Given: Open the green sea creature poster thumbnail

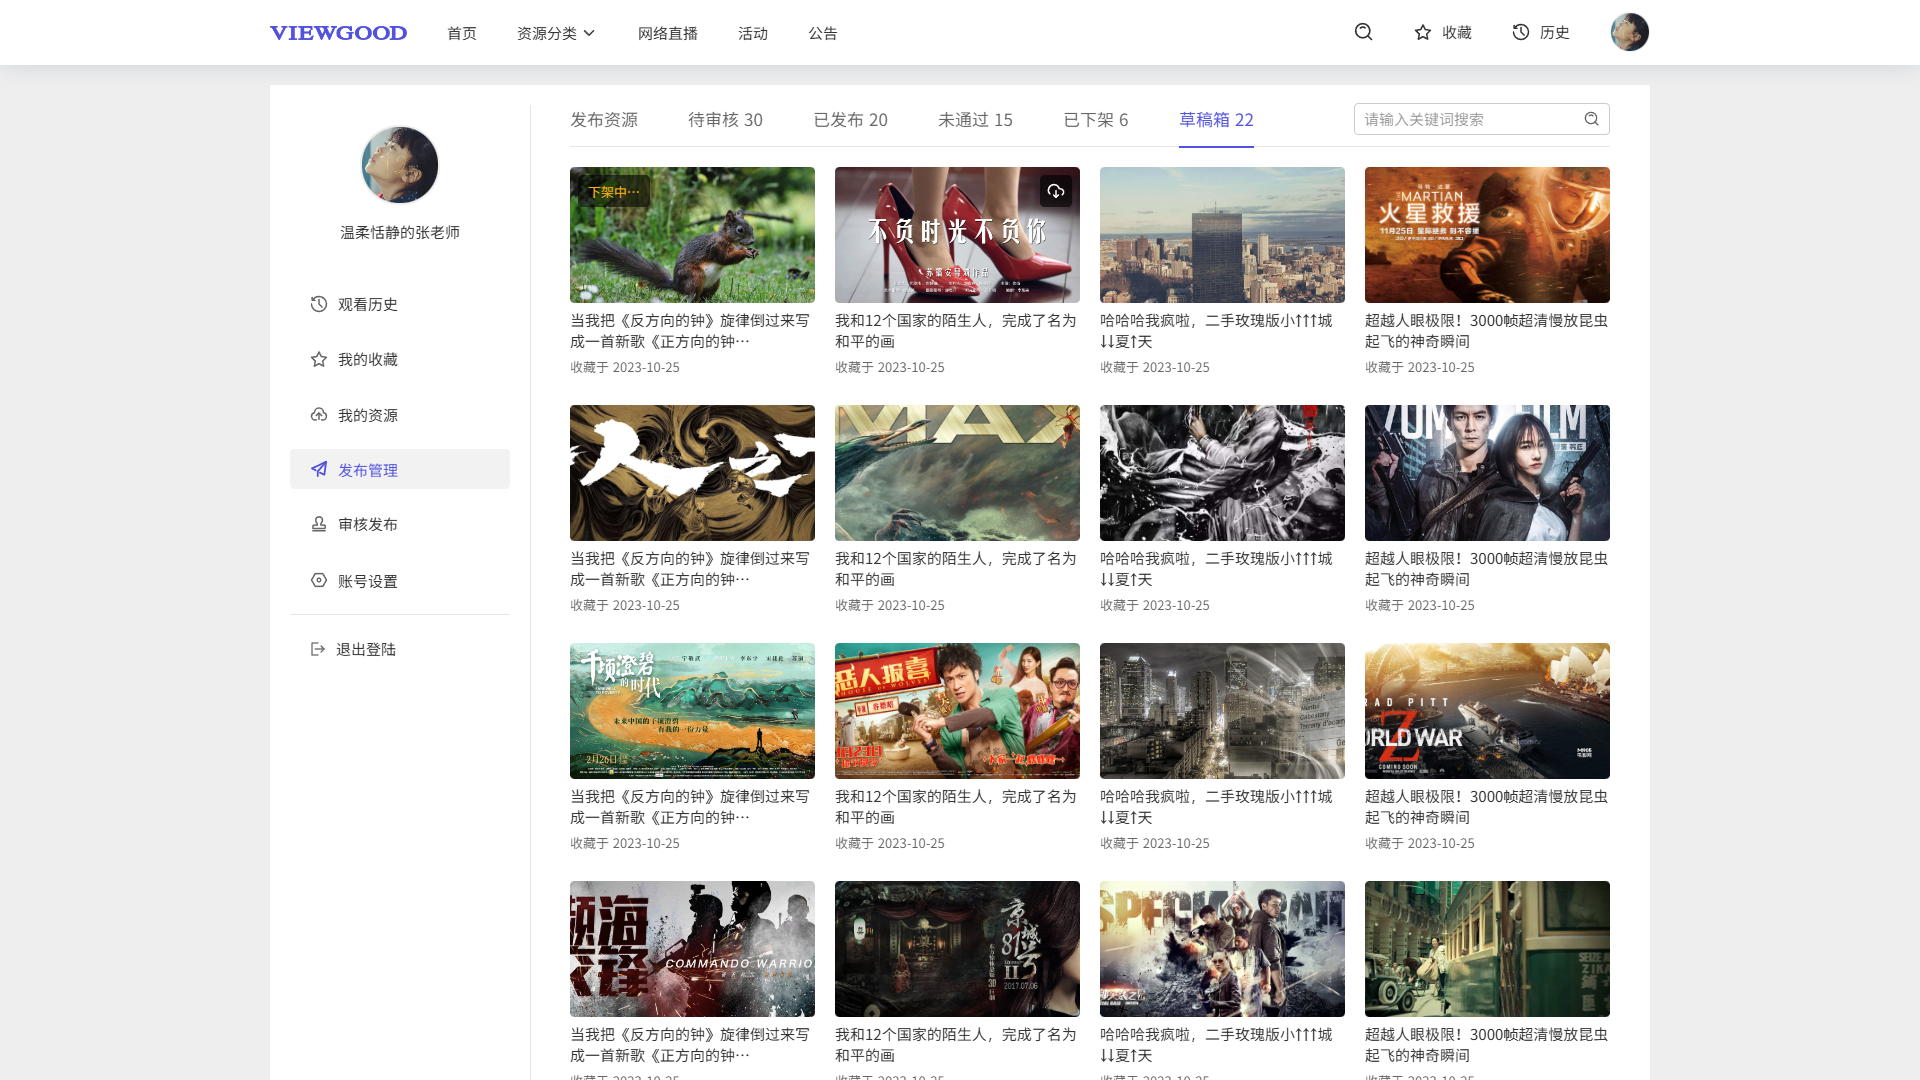Looking at the screenshot, I should 957,473.
